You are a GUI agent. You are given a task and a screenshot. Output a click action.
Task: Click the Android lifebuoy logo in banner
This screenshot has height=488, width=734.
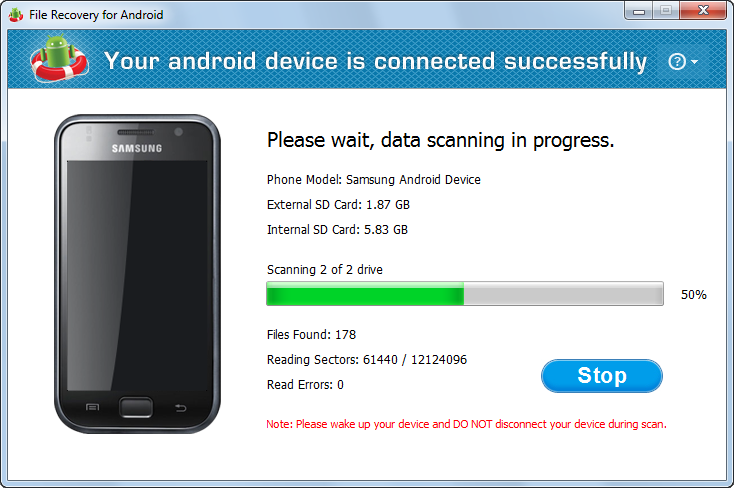[59, 58]
